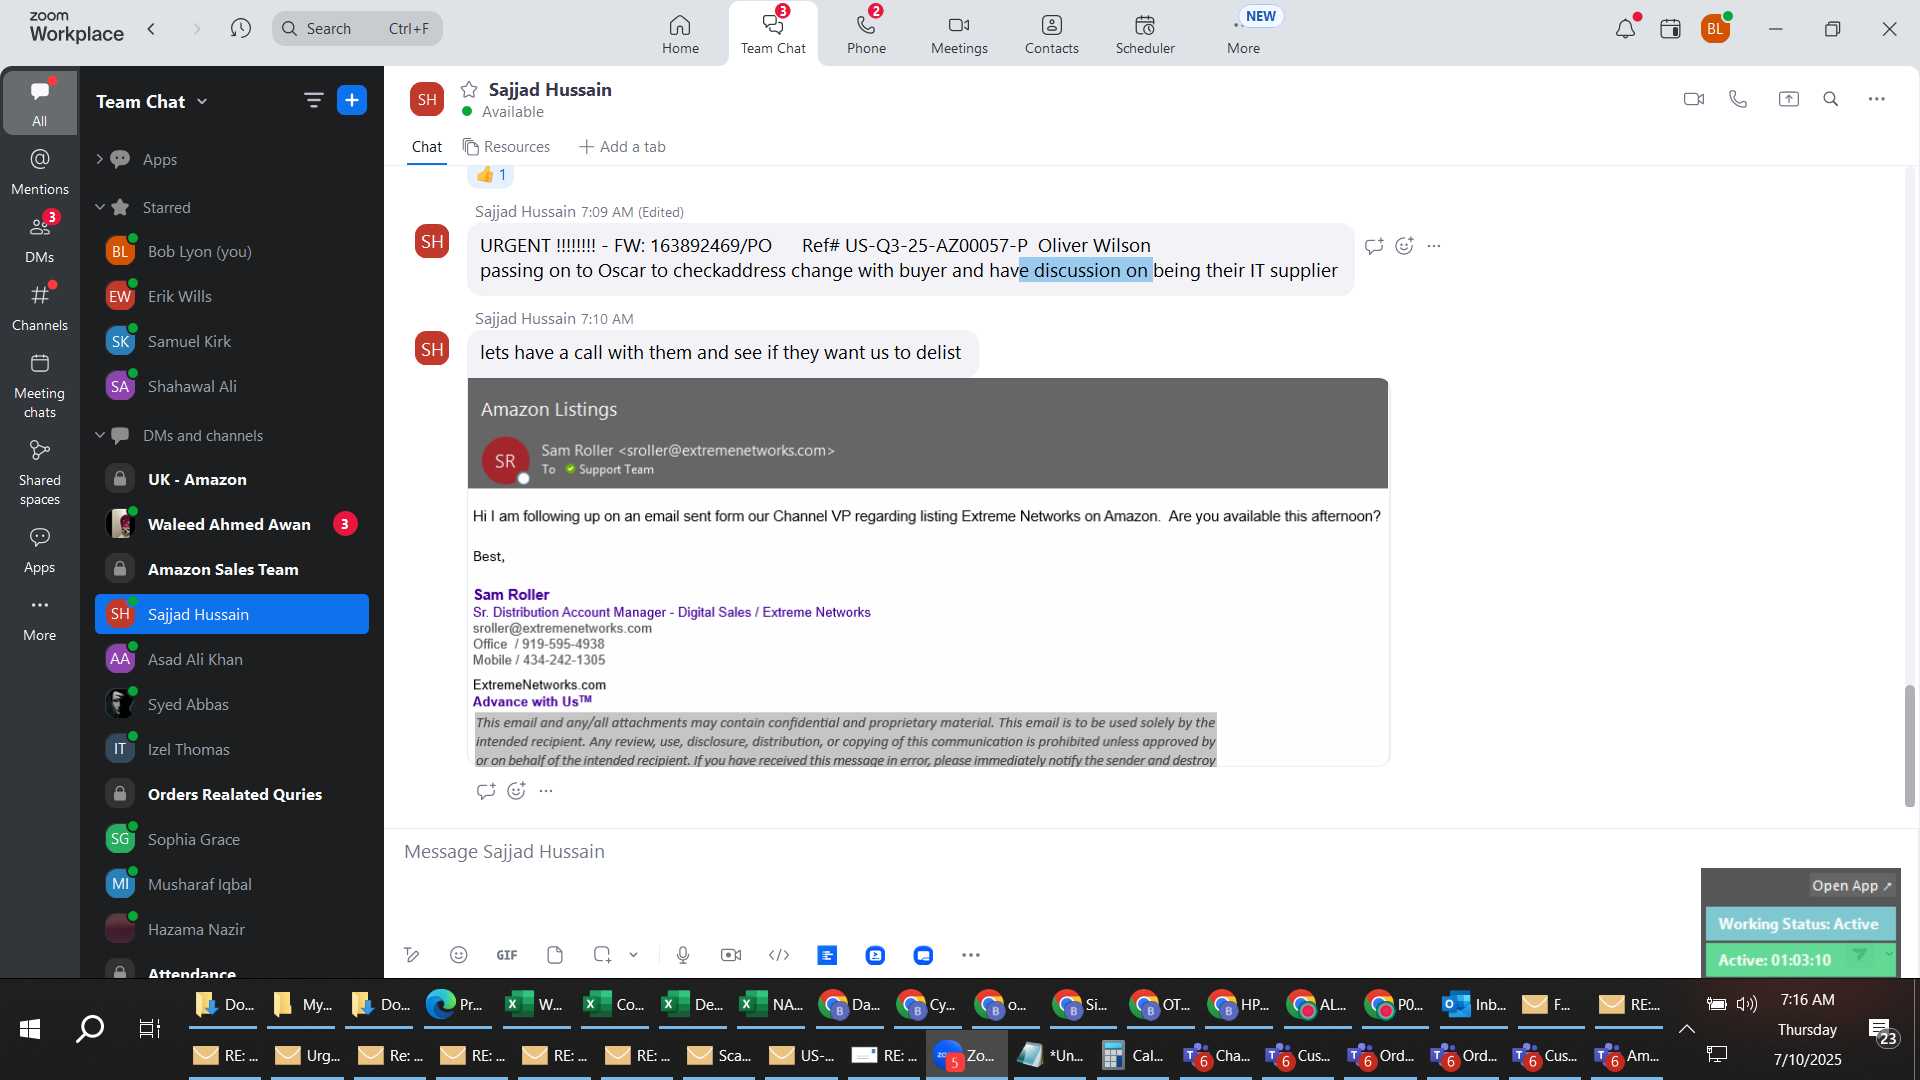Start a video call with Sajjad Hussain

click(1693, 99)
